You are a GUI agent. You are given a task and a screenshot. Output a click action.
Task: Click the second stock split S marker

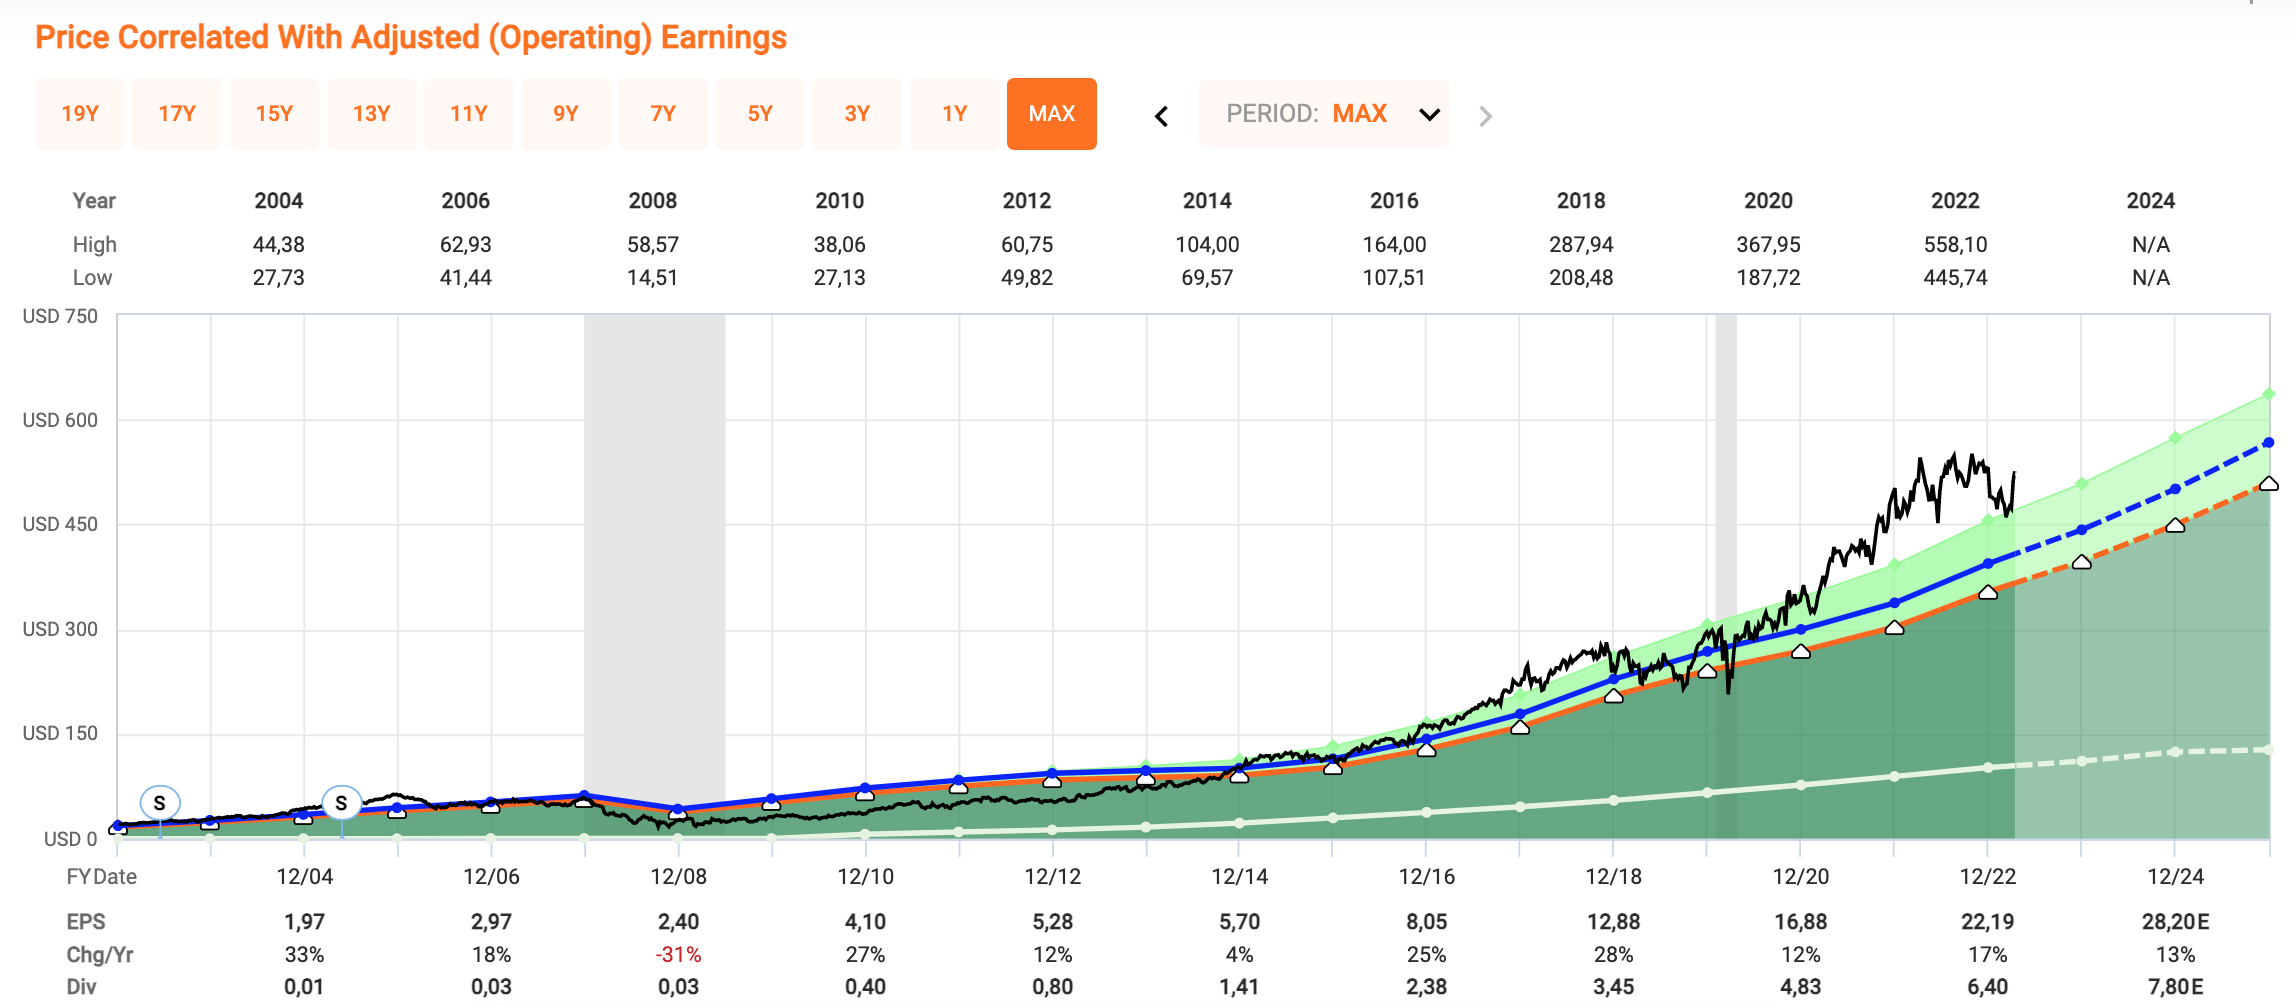pos(341,802)
